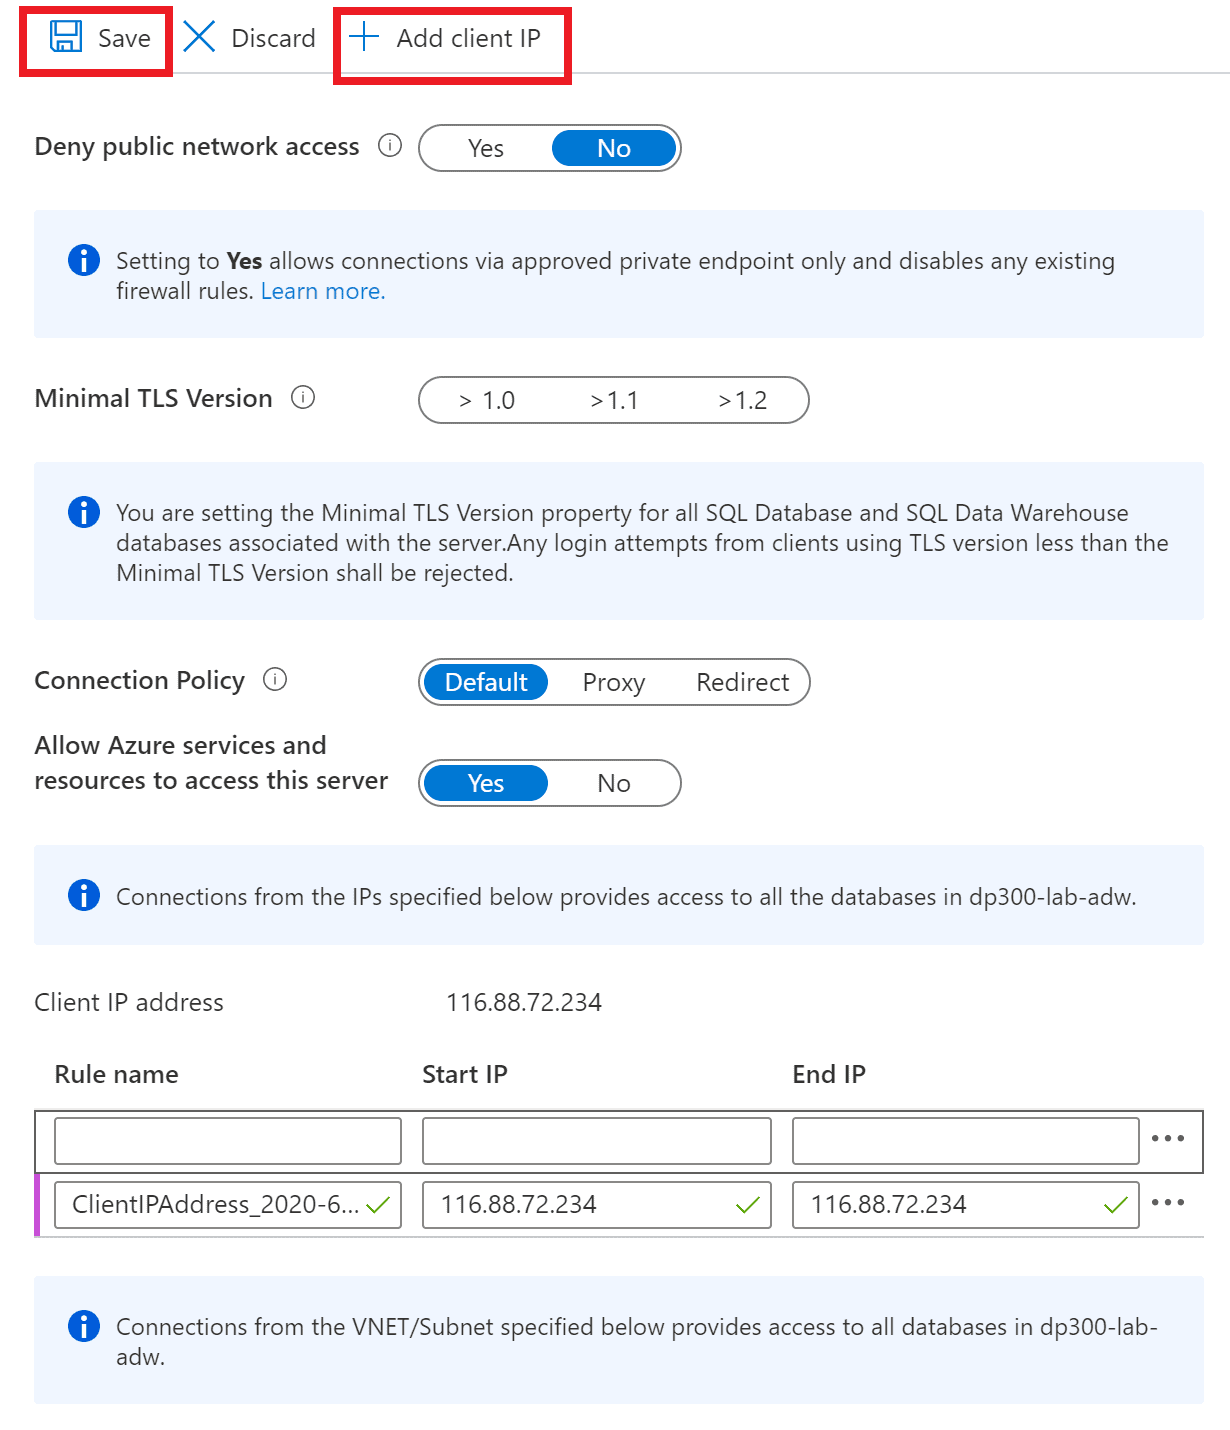This screenshot has height=1430, width=1230.
Task: Click the info icon in the private endpoint notice
Action: pos(84,260)
